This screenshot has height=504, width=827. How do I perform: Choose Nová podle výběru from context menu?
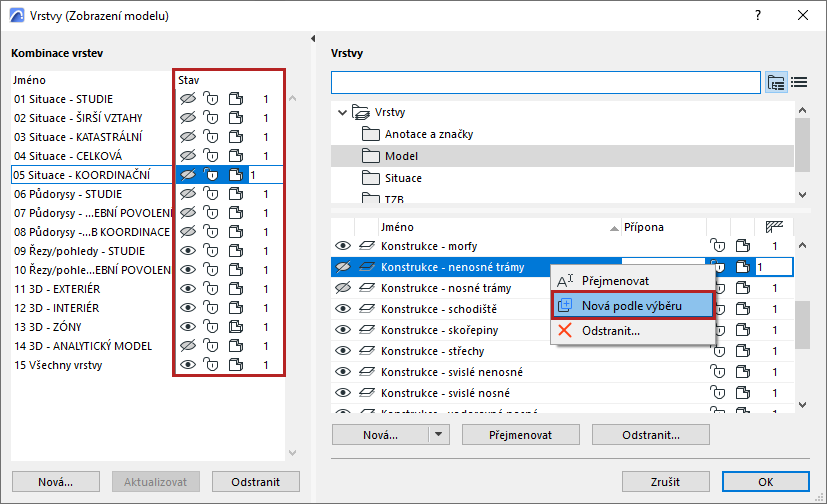point(633,306)
